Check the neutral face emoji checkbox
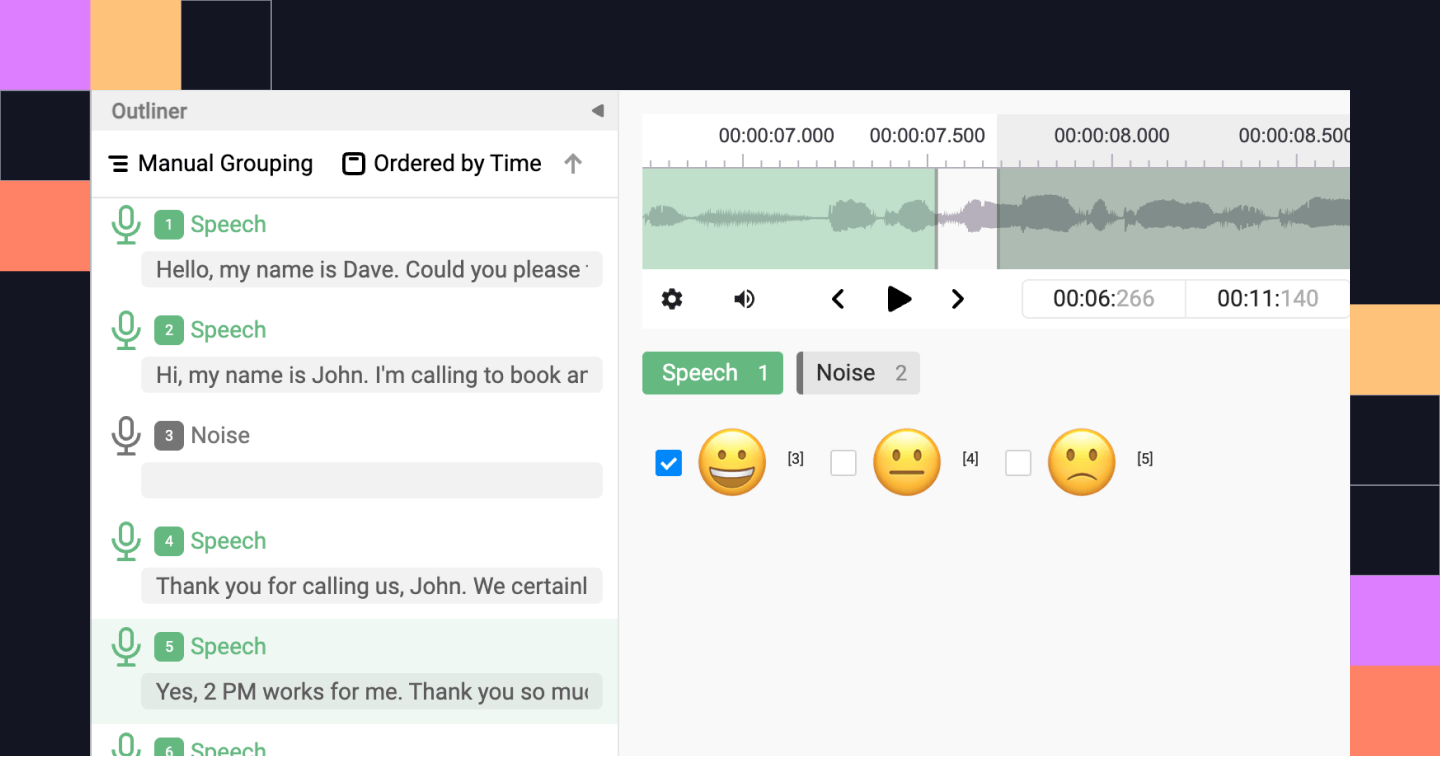 (843, 462)
